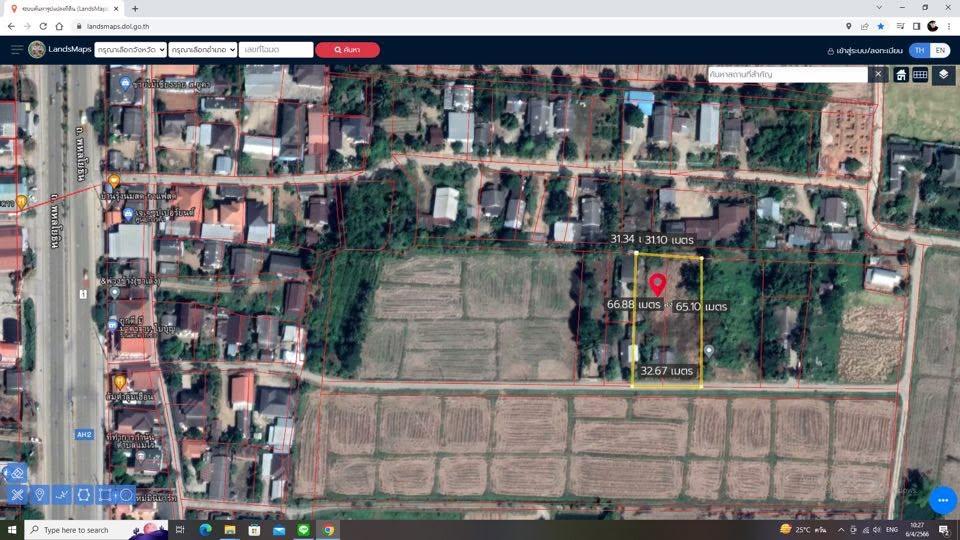This screenshot has height=540, width=960.
Task: Click the house home icon on map
Action: tap(901, 75)
